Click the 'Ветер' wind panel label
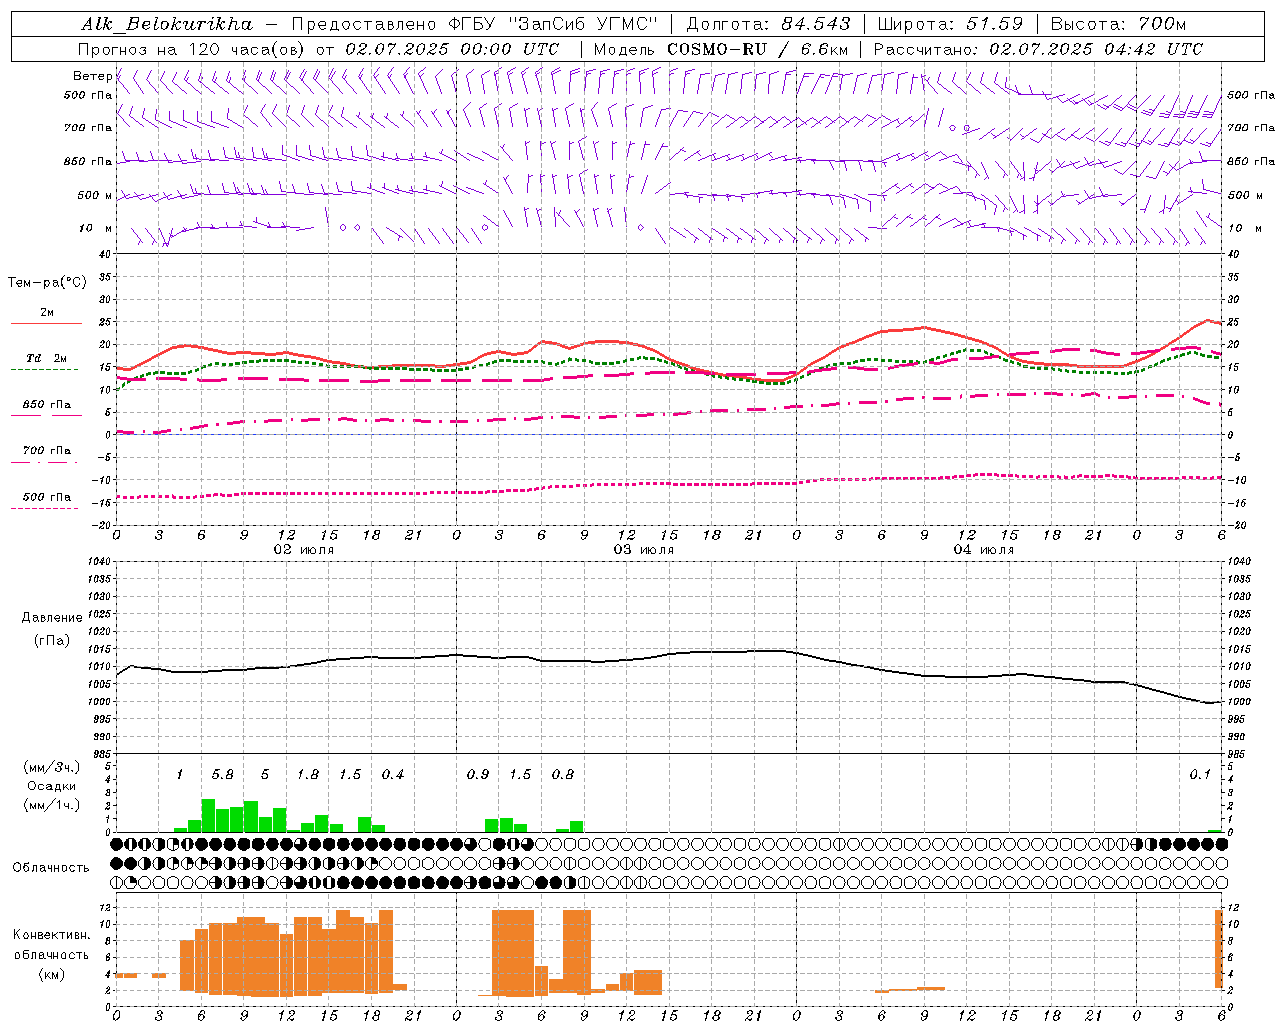This screenshot has height=1024, width=1280. (92, 76)
